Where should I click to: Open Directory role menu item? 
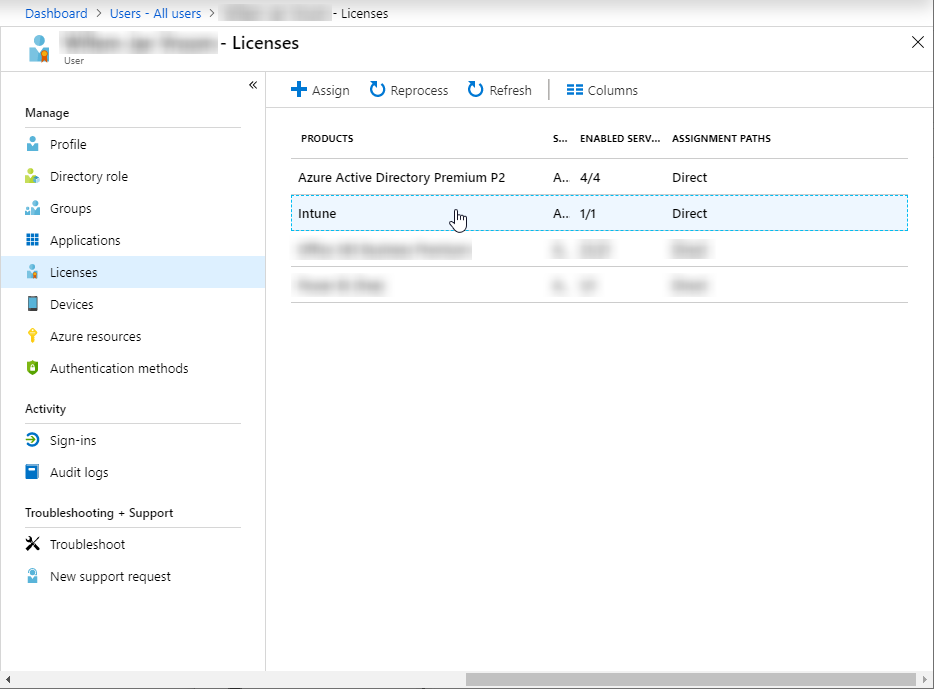[x=89, y=176]
